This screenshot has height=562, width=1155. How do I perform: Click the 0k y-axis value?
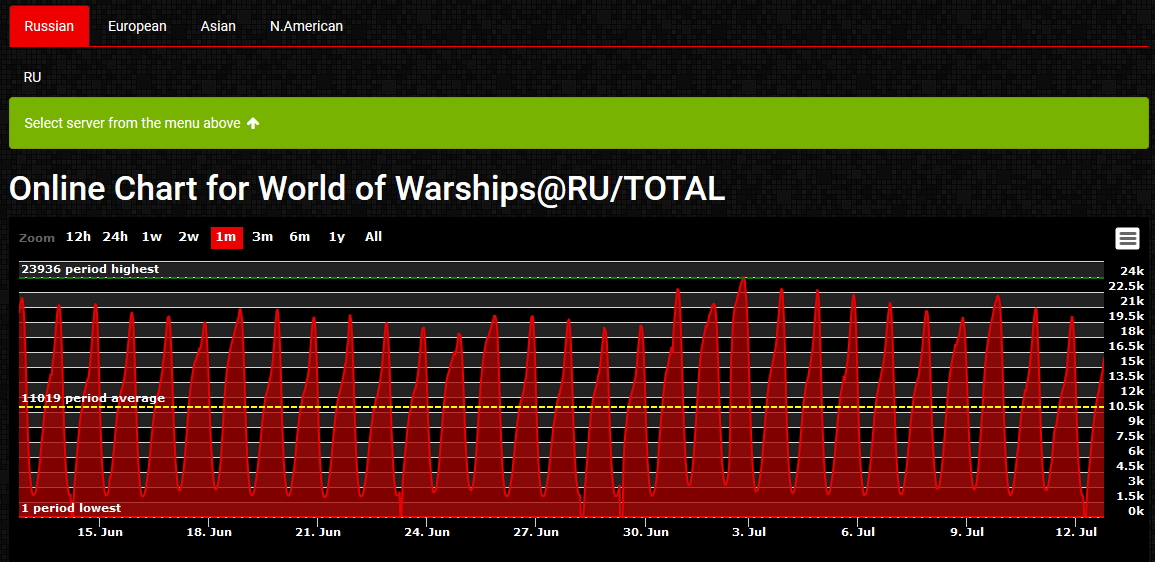(1137, 511)
